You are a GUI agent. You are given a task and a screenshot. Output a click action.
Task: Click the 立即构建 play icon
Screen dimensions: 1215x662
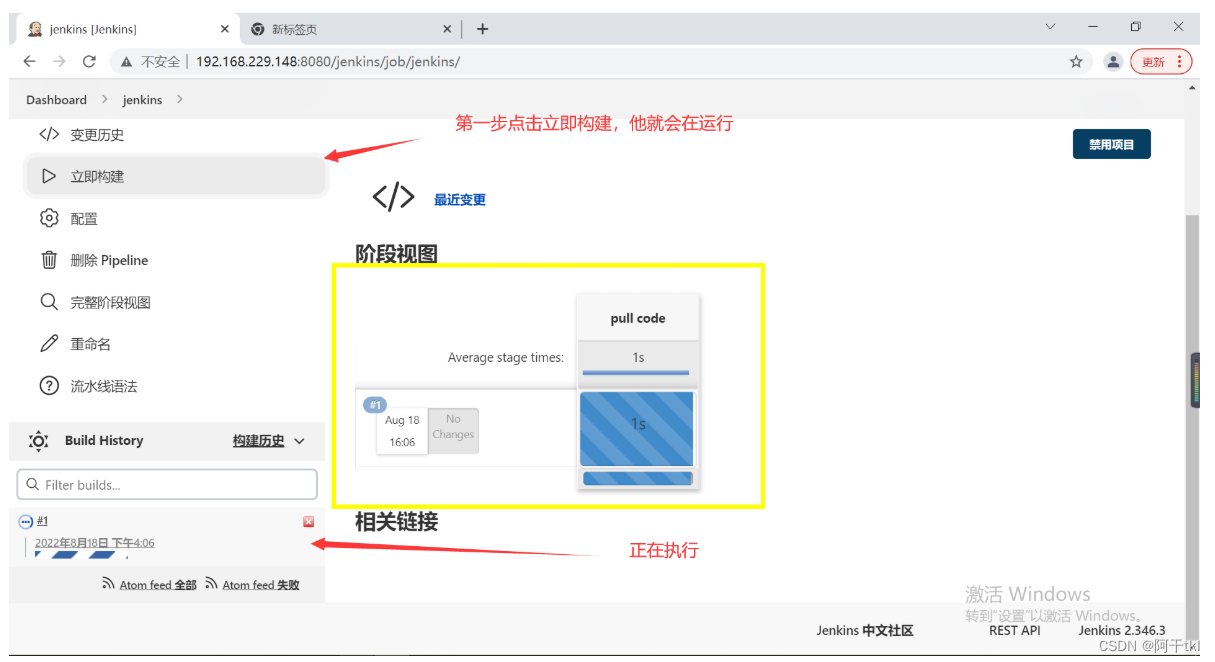coord(49,176)
